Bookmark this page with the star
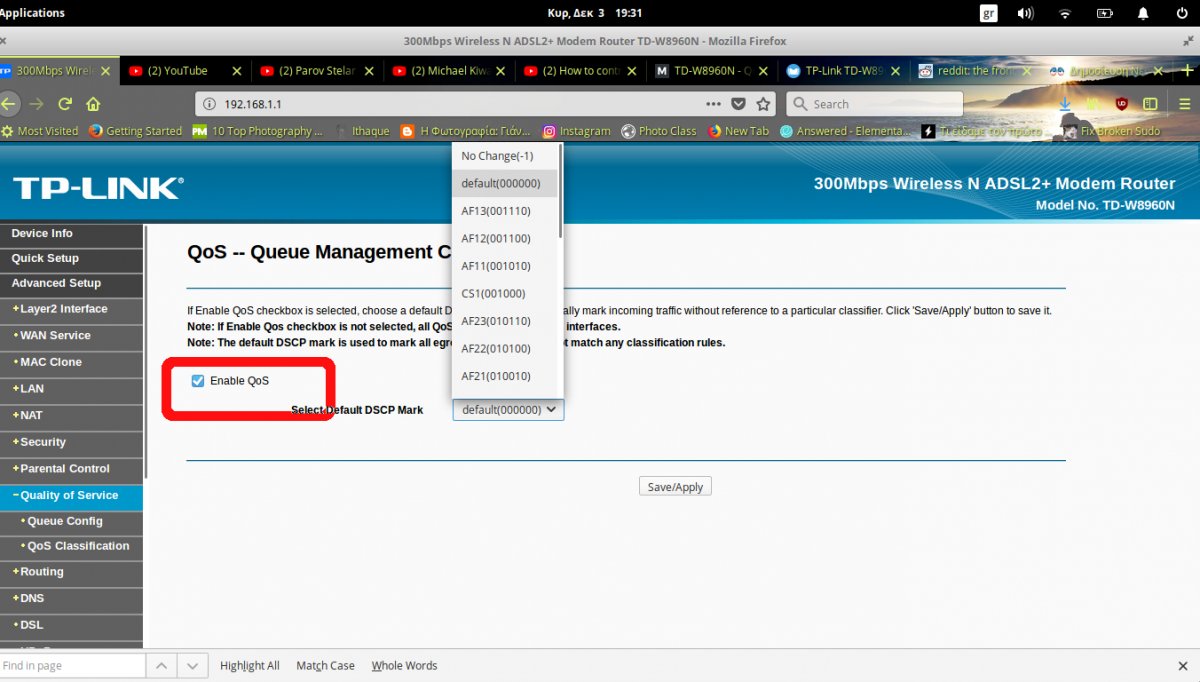The width and height of the screenshot is (1200, 682). coord(763,104)
